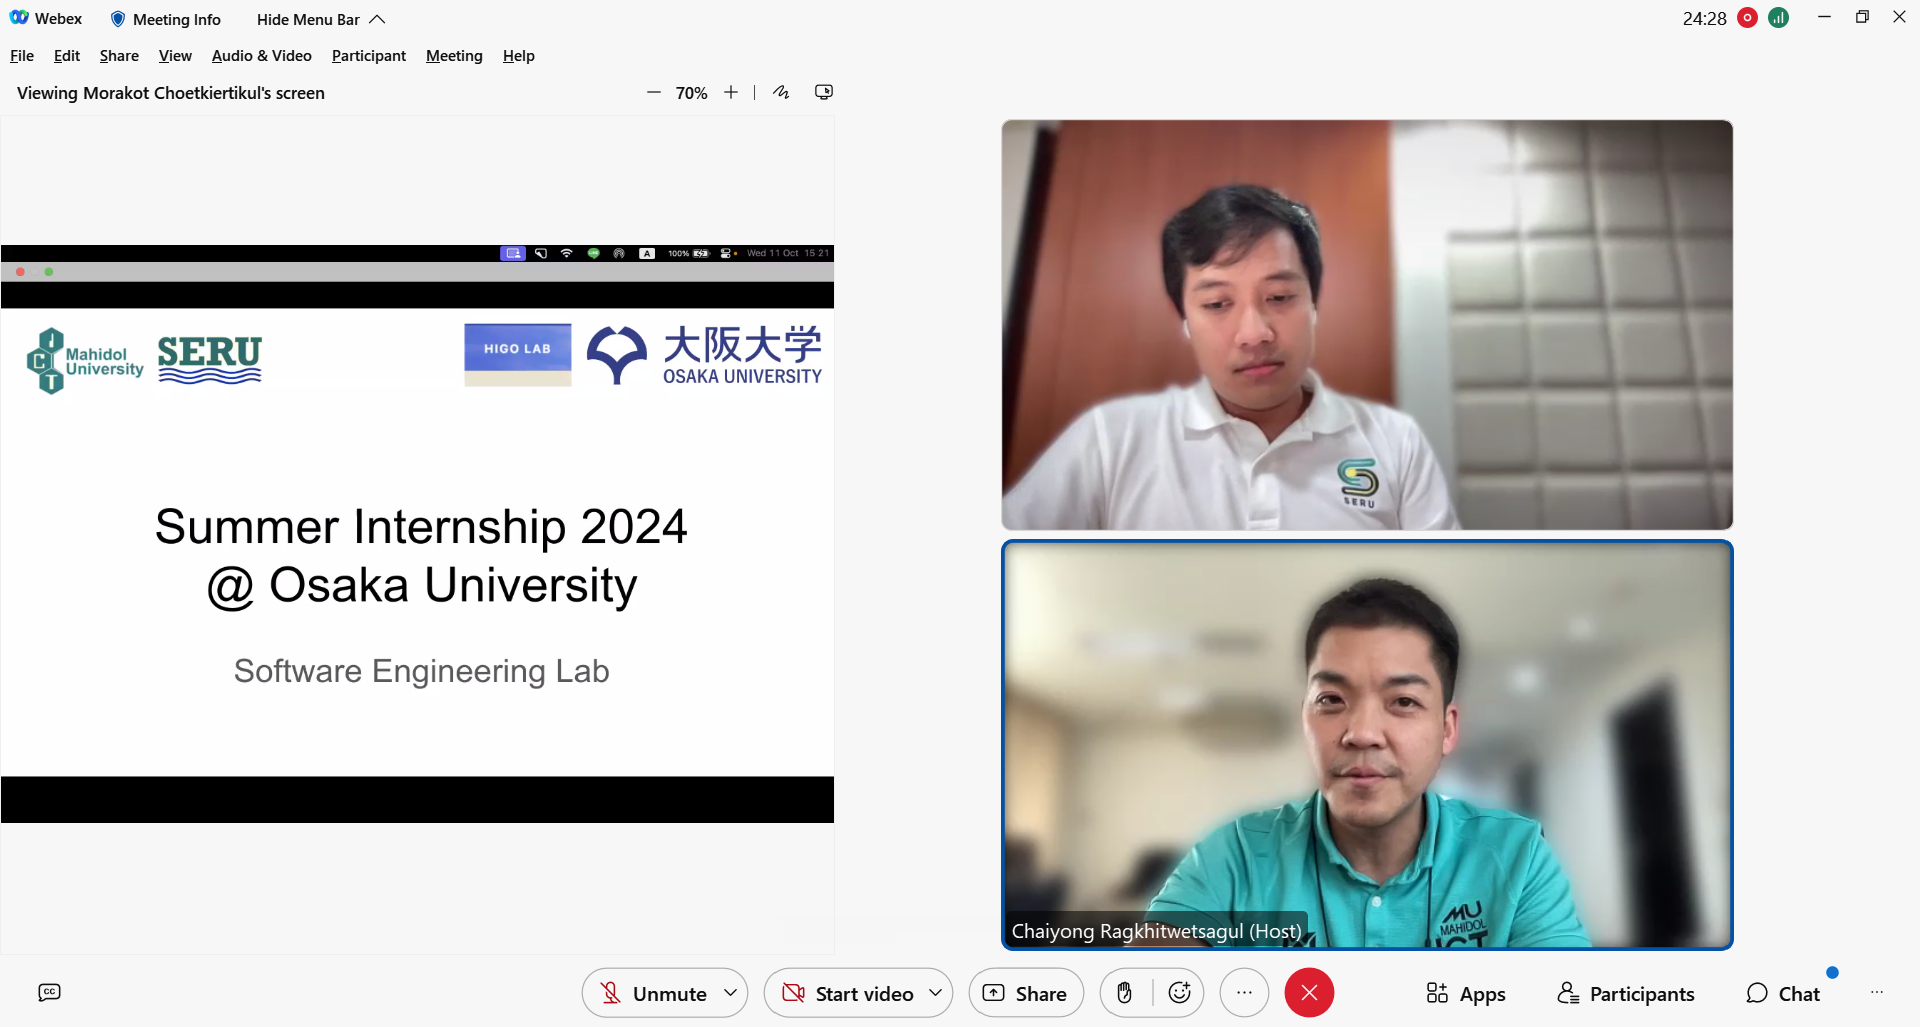Click the shared screen view options icon
Screen dimensions: 1920x1027
tap(824, 92)
